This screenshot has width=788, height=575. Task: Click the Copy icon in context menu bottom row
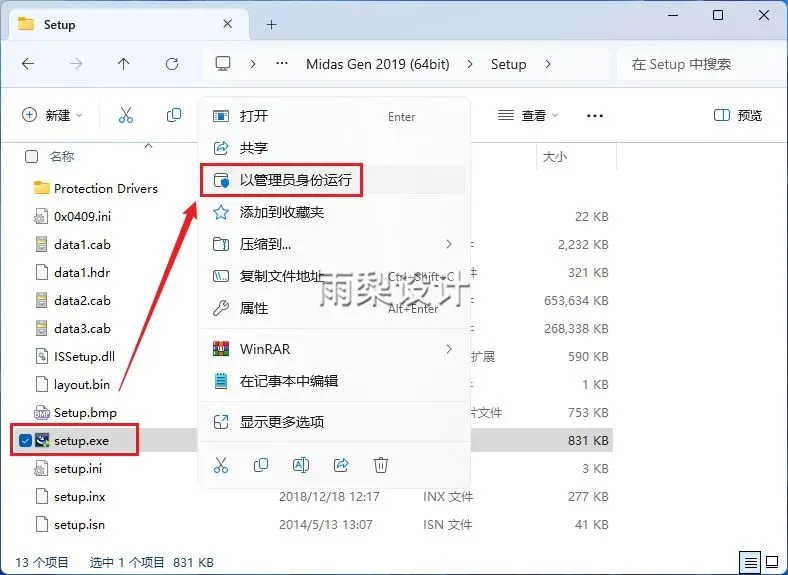coord(261,465)
